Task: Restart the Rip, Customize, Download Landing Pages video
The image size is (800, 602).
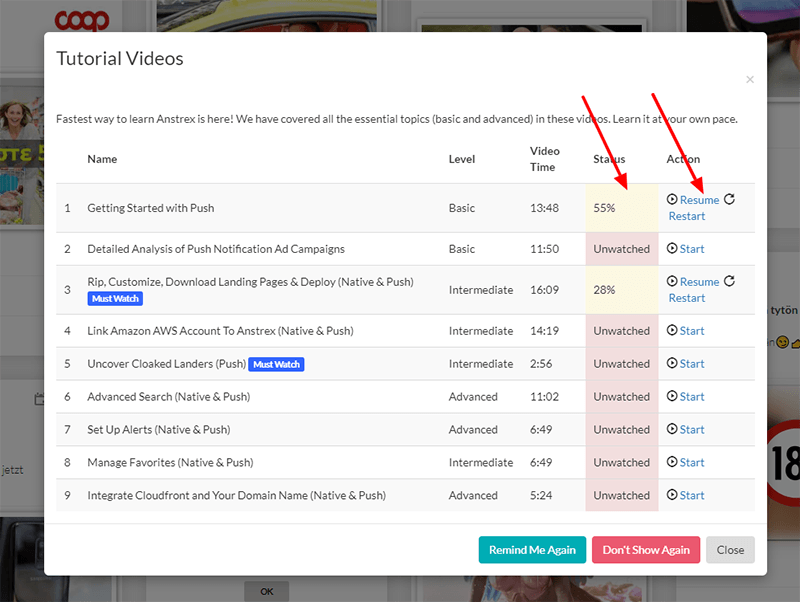Action: click(x=687, y=298)
